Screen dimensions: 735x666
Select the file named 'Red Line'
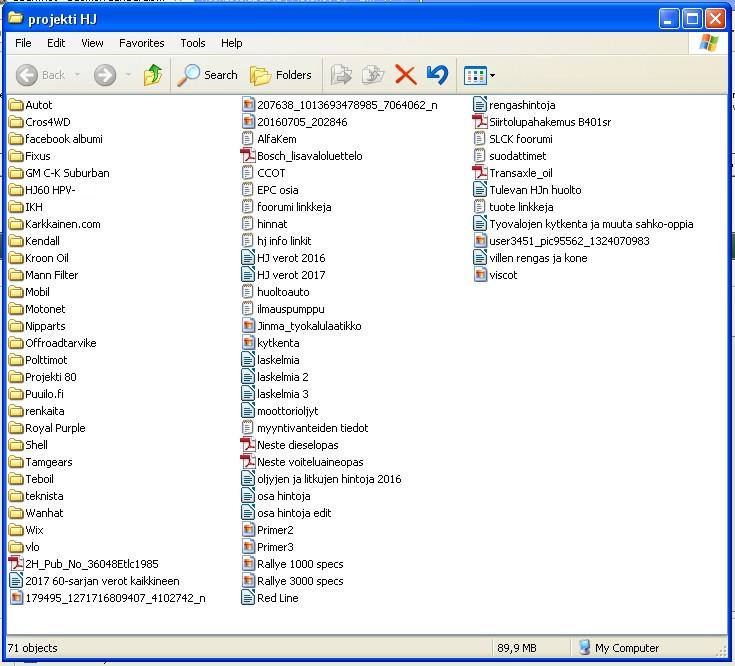pos(278,598)
